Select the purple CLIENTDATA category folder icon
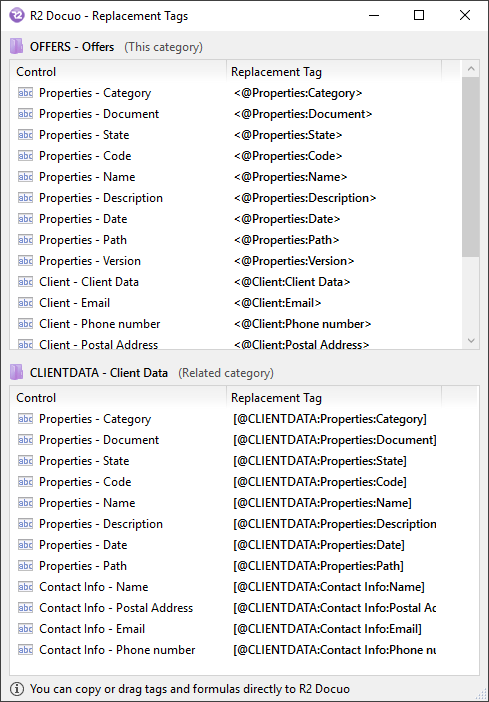This screenshot has height=702, width=489. tap(17, 372)
